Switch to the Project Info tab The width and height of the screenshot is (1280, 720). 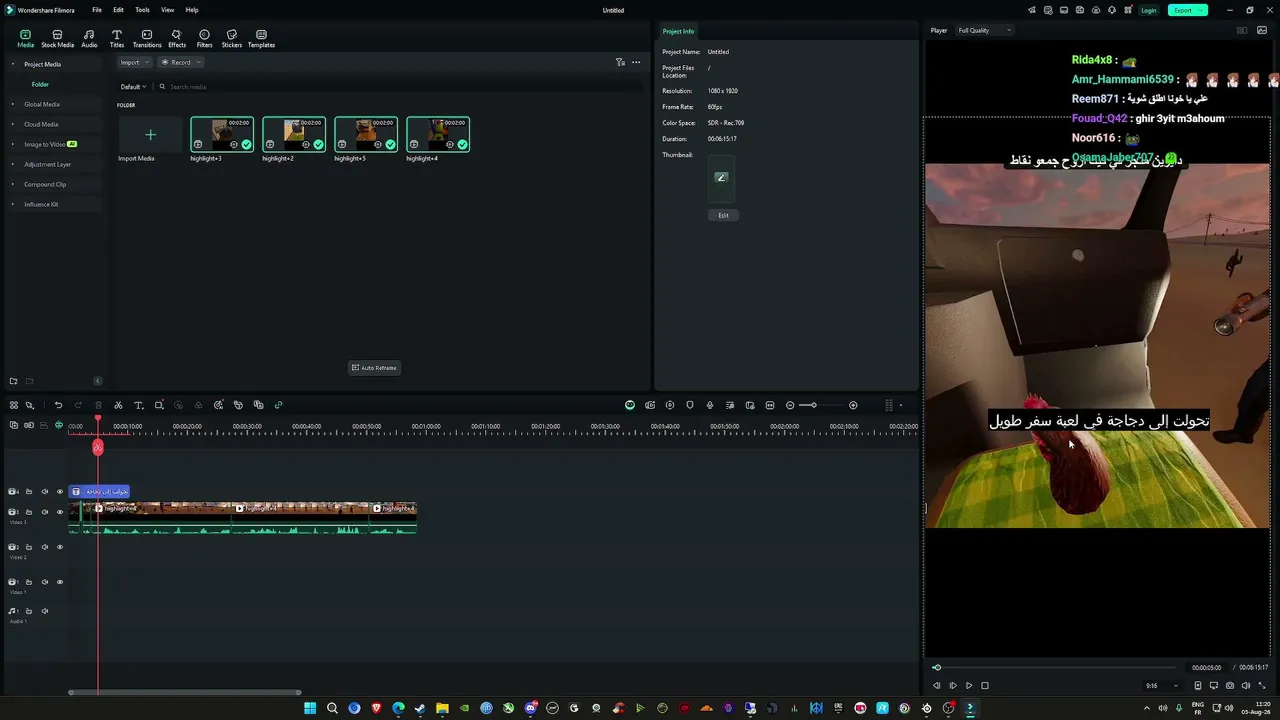coord(678,31)
